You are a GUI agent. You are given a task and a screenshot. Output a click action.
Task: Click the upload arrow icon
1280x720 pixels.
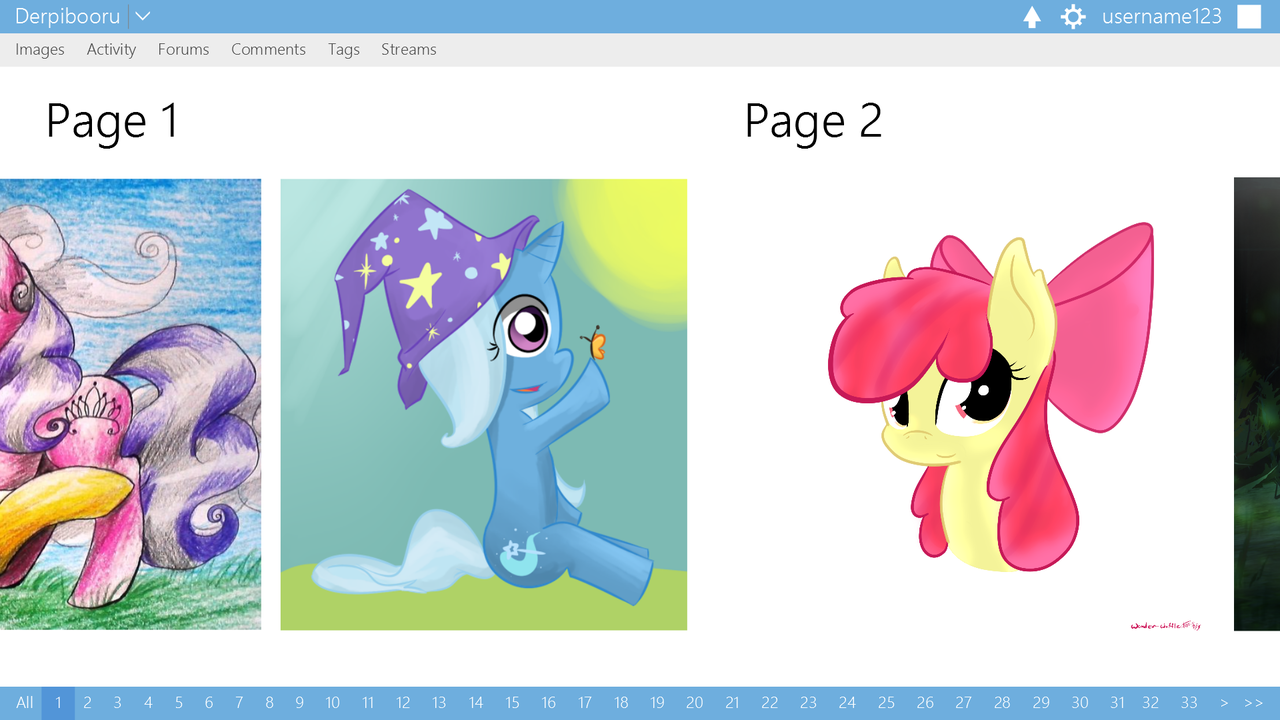pyautogui.click(x=1031, y=16)
